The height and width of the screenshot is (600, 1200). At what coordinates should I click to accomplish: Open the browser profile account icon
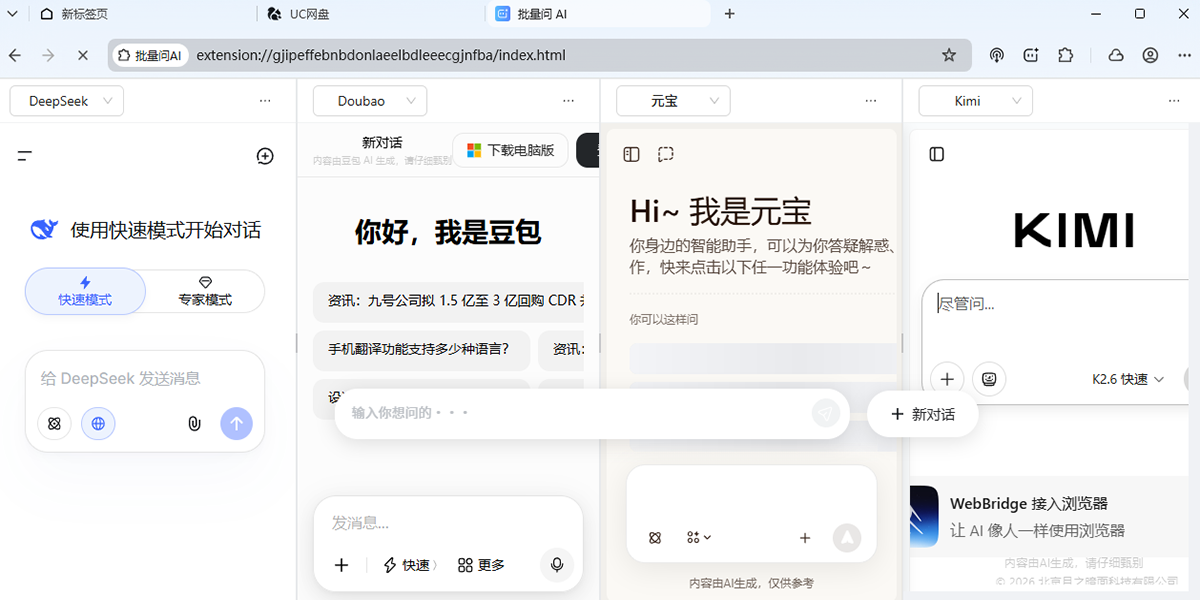point(1151,55)
